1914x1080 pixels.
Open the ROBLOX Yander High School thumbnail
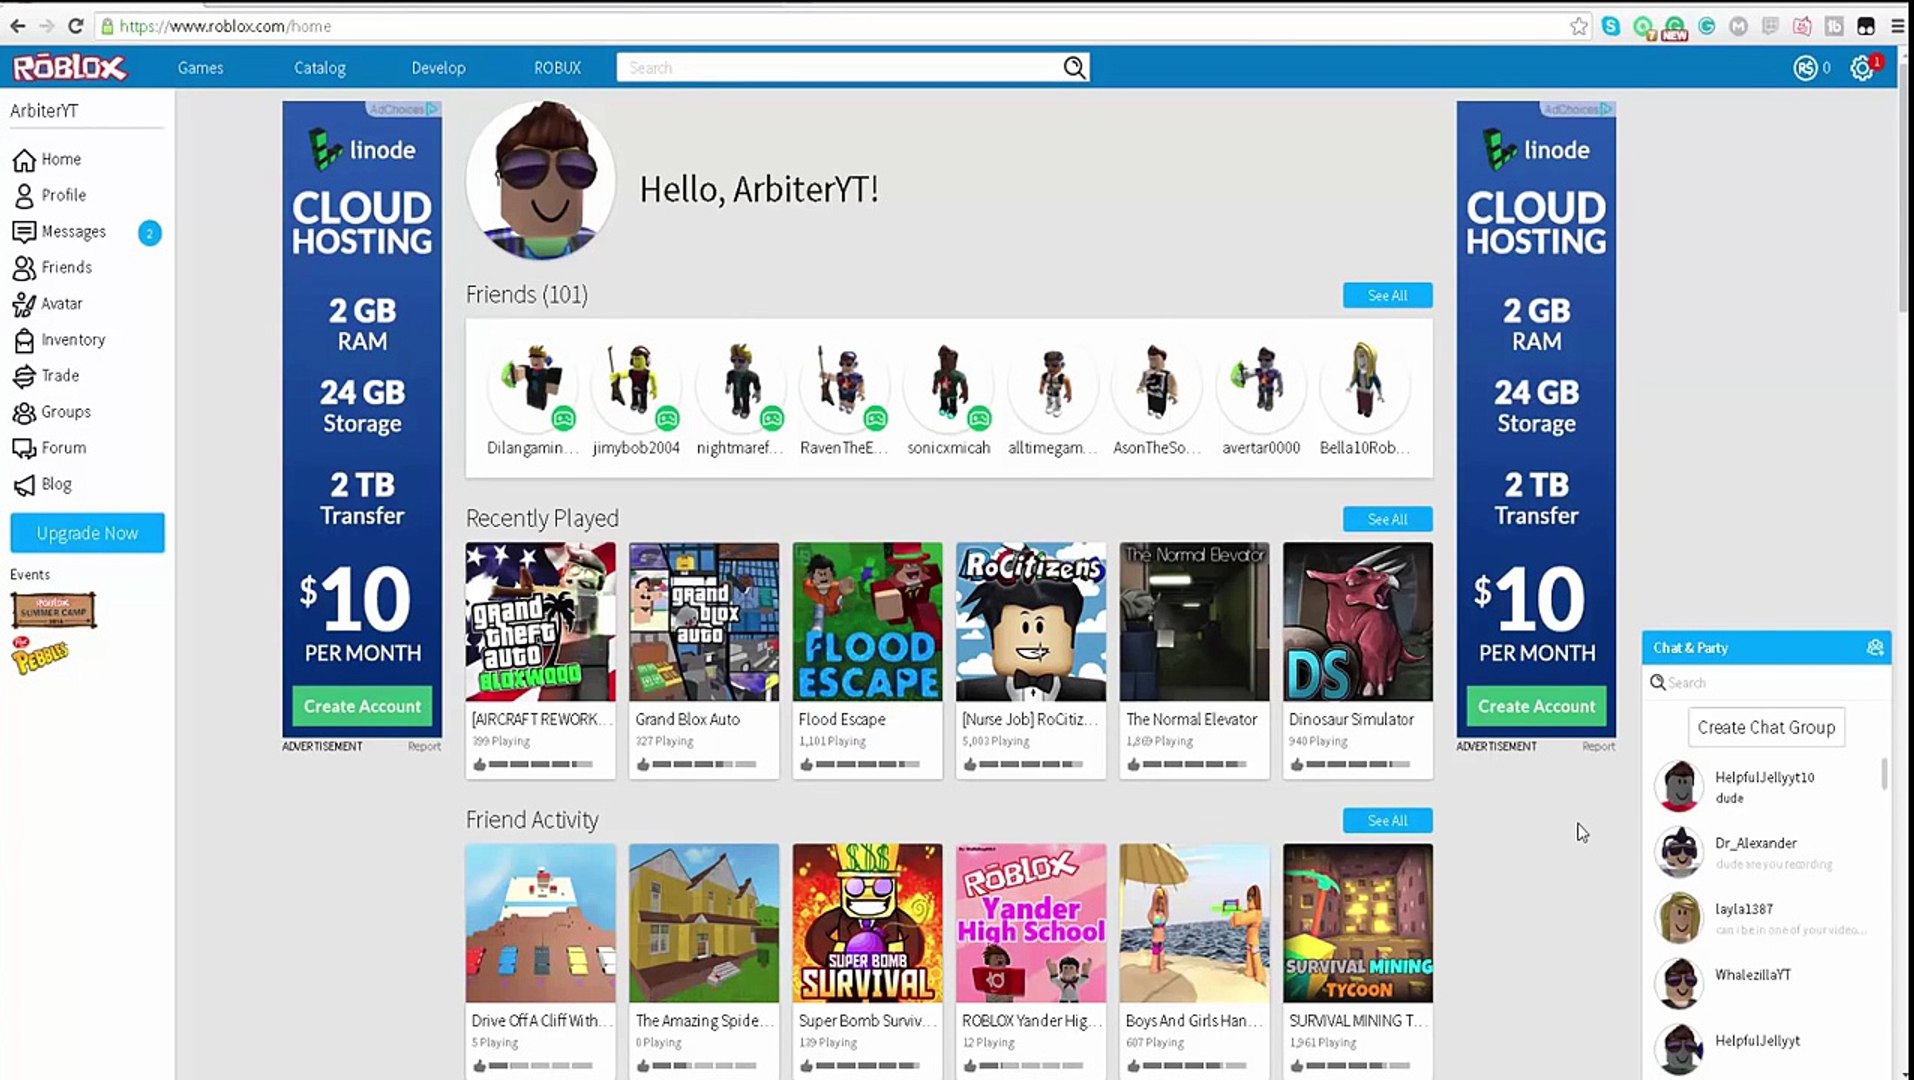1031,923
